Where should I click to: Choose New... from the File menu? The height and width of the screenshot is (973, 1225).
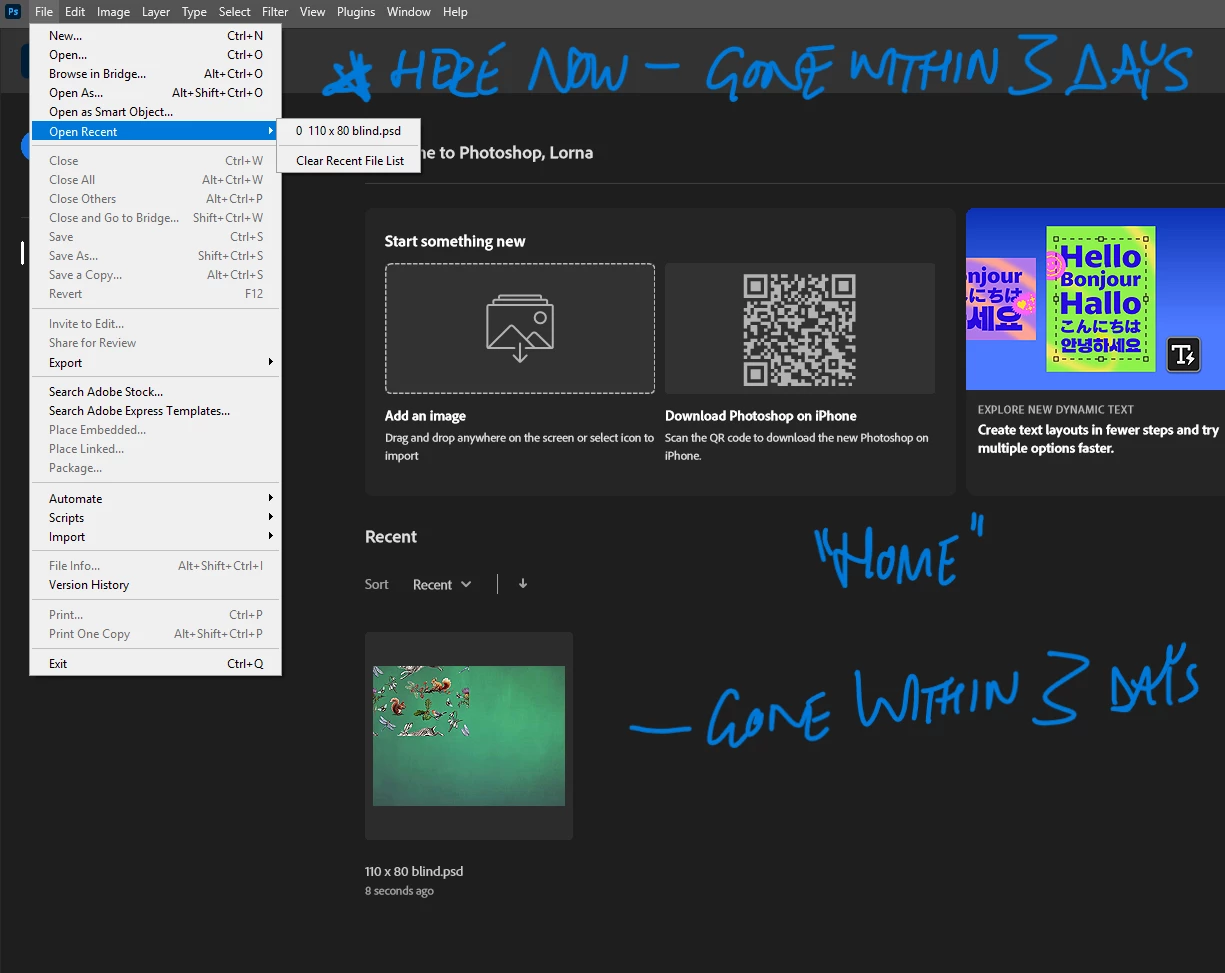156,36
